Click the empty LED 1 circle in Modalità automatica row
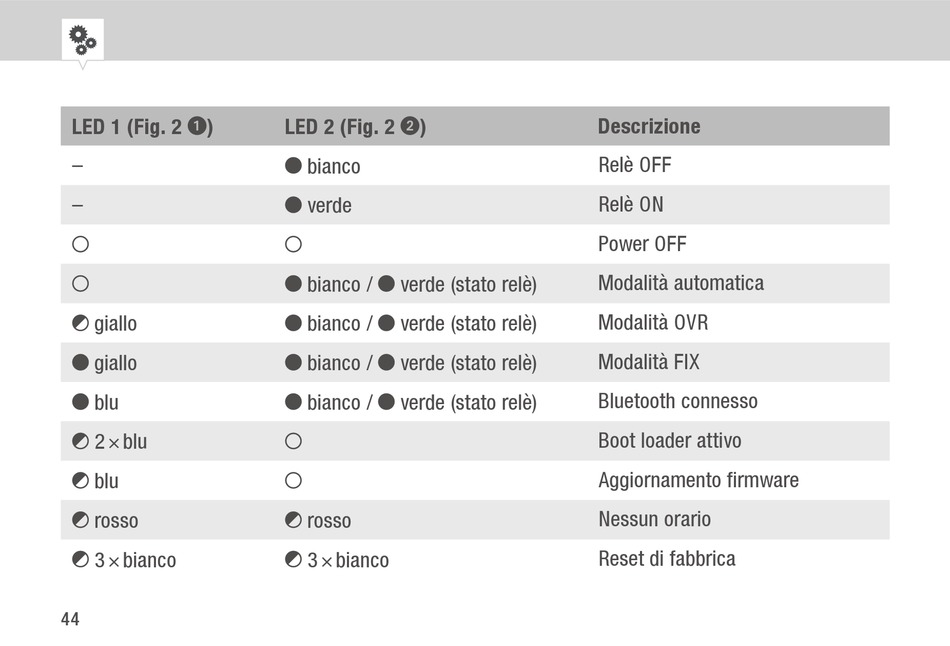Viewport: 950px width, 646px height. [x=80, y=284]
